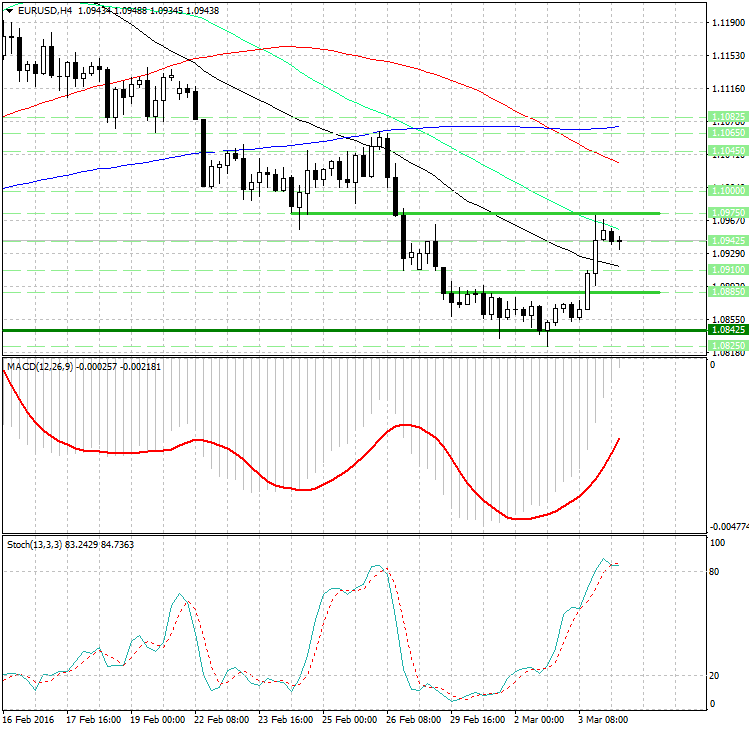Click the triangle arrow beside EURUSD,H4 title

(x=10, y=10)
